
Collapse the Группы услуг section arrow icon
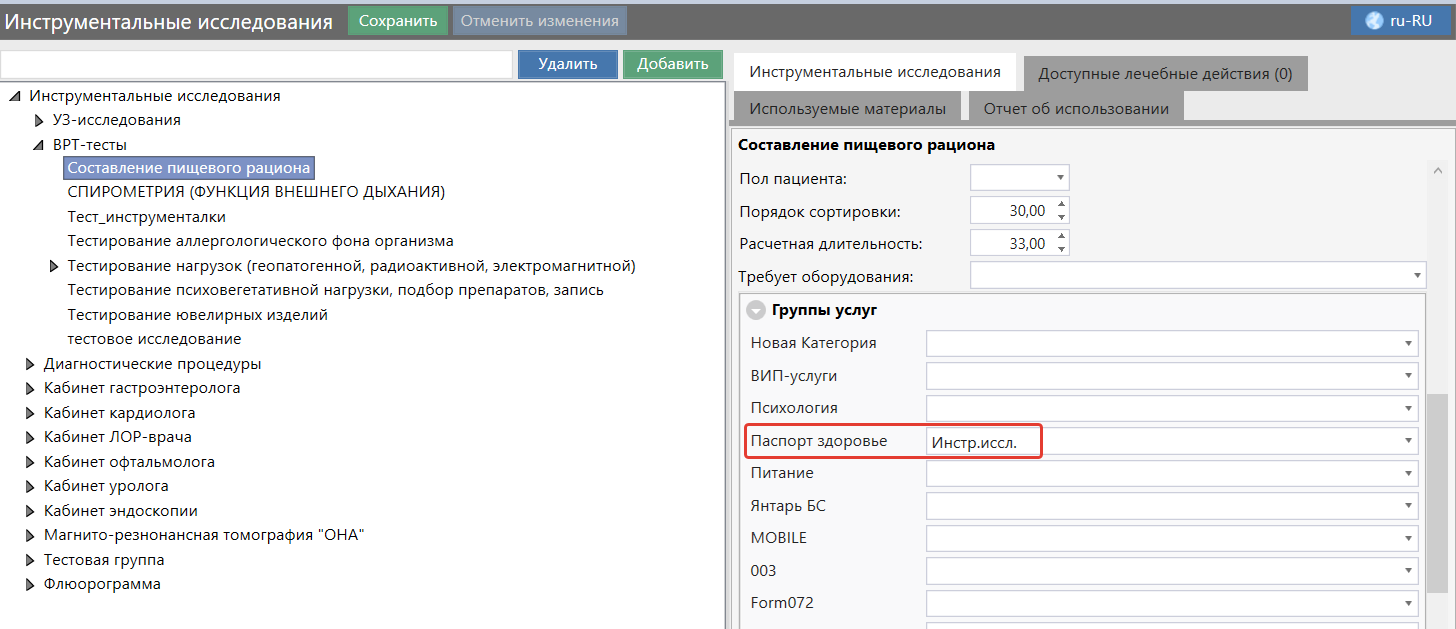(757, 310)
